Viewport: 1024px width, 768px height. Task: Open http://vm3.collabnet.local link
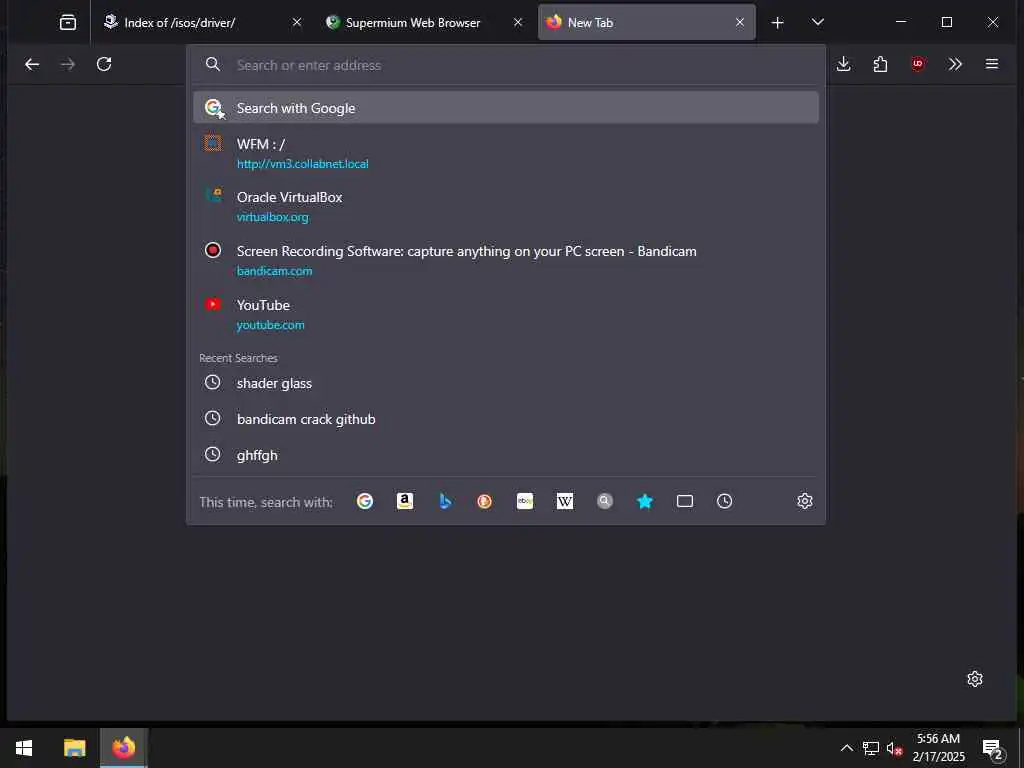click(x=302, y=164)
